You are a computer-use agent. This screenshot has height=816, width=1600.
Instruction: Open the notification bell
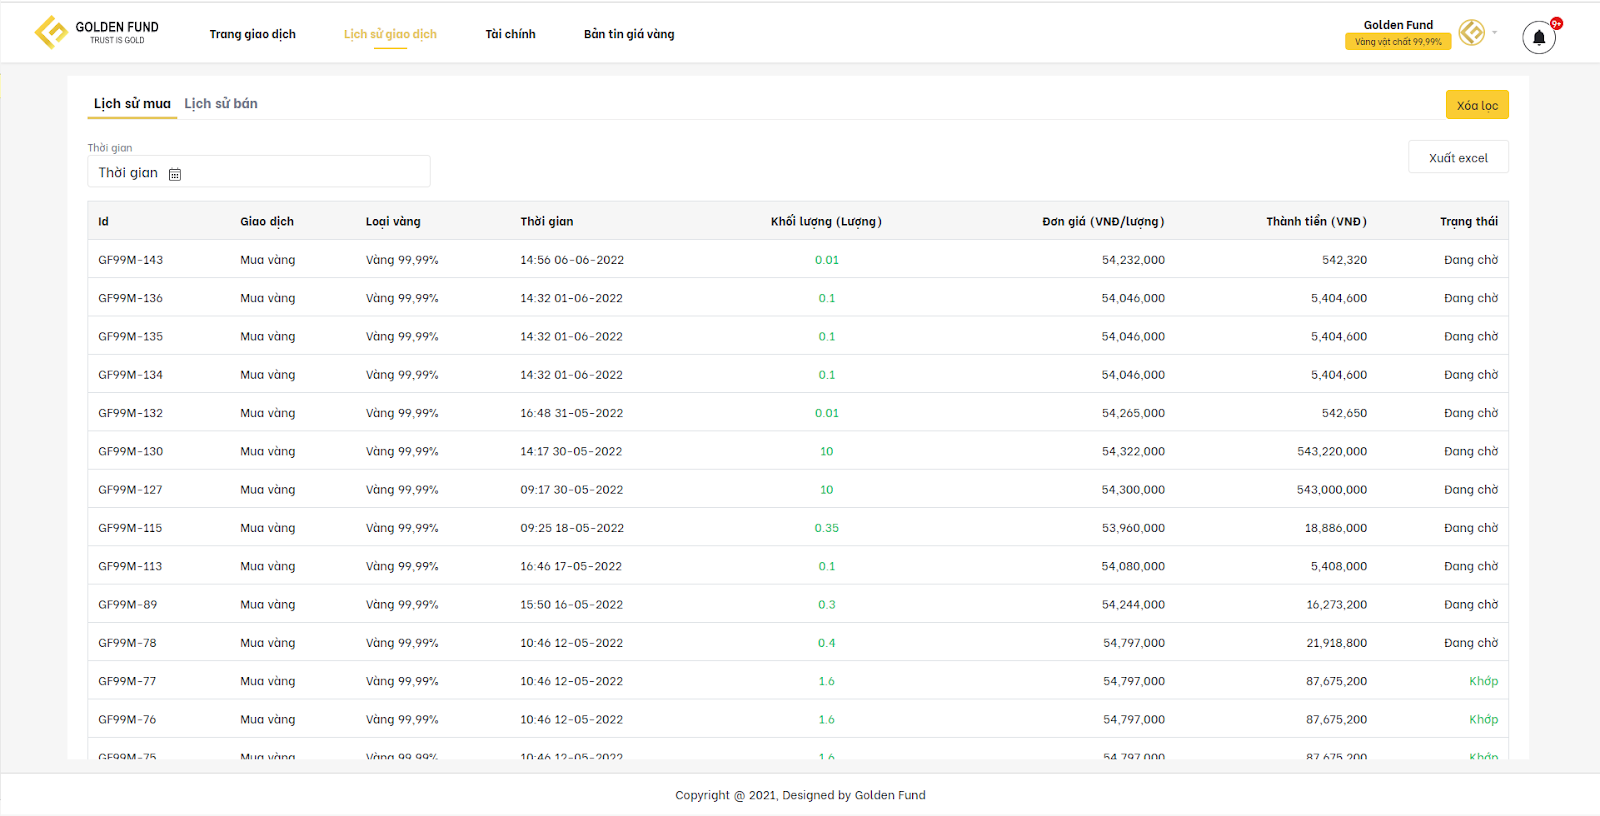(1539, 37)
